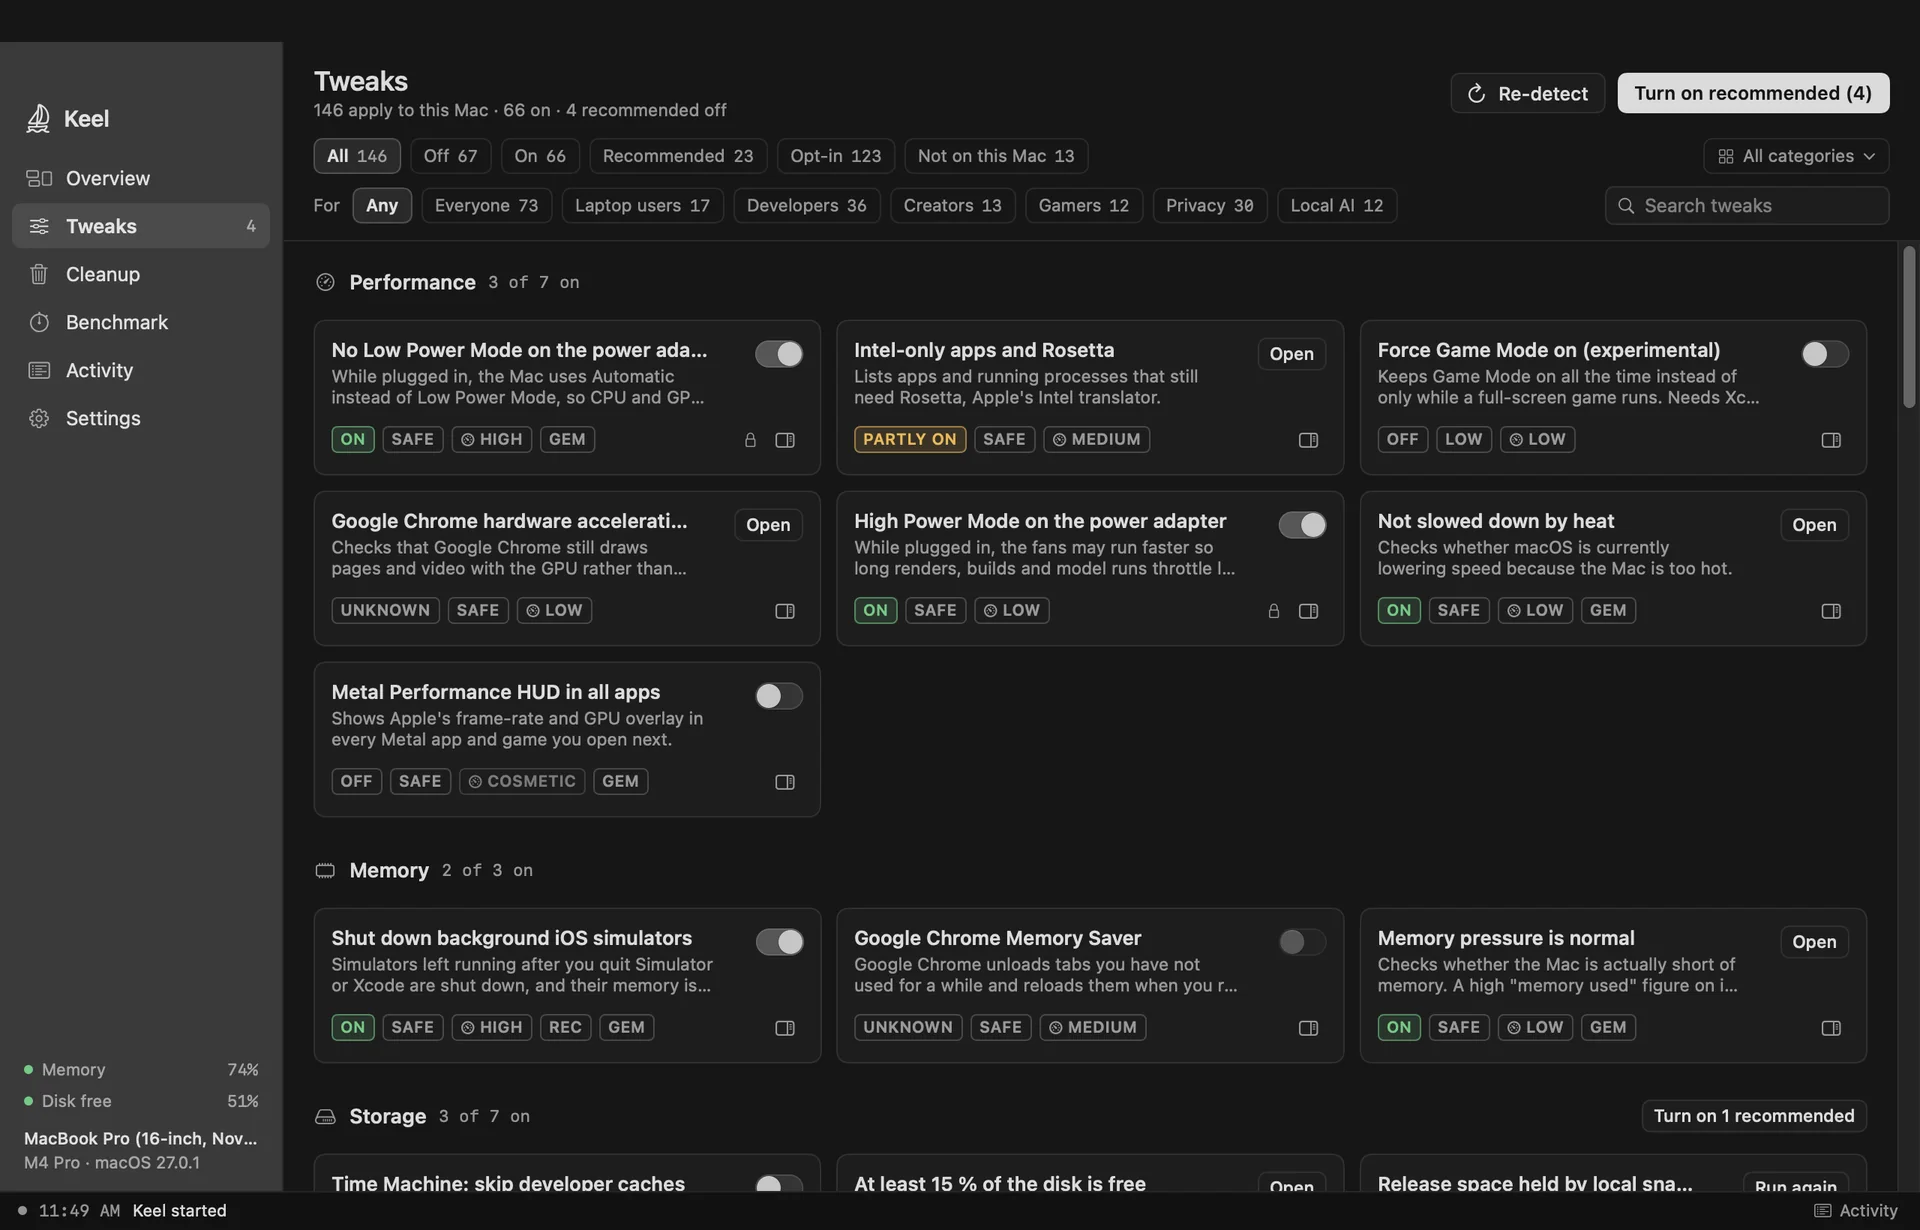Open details panel for No Low Power Mode card

pyautogui.click(x=785, y=440)
